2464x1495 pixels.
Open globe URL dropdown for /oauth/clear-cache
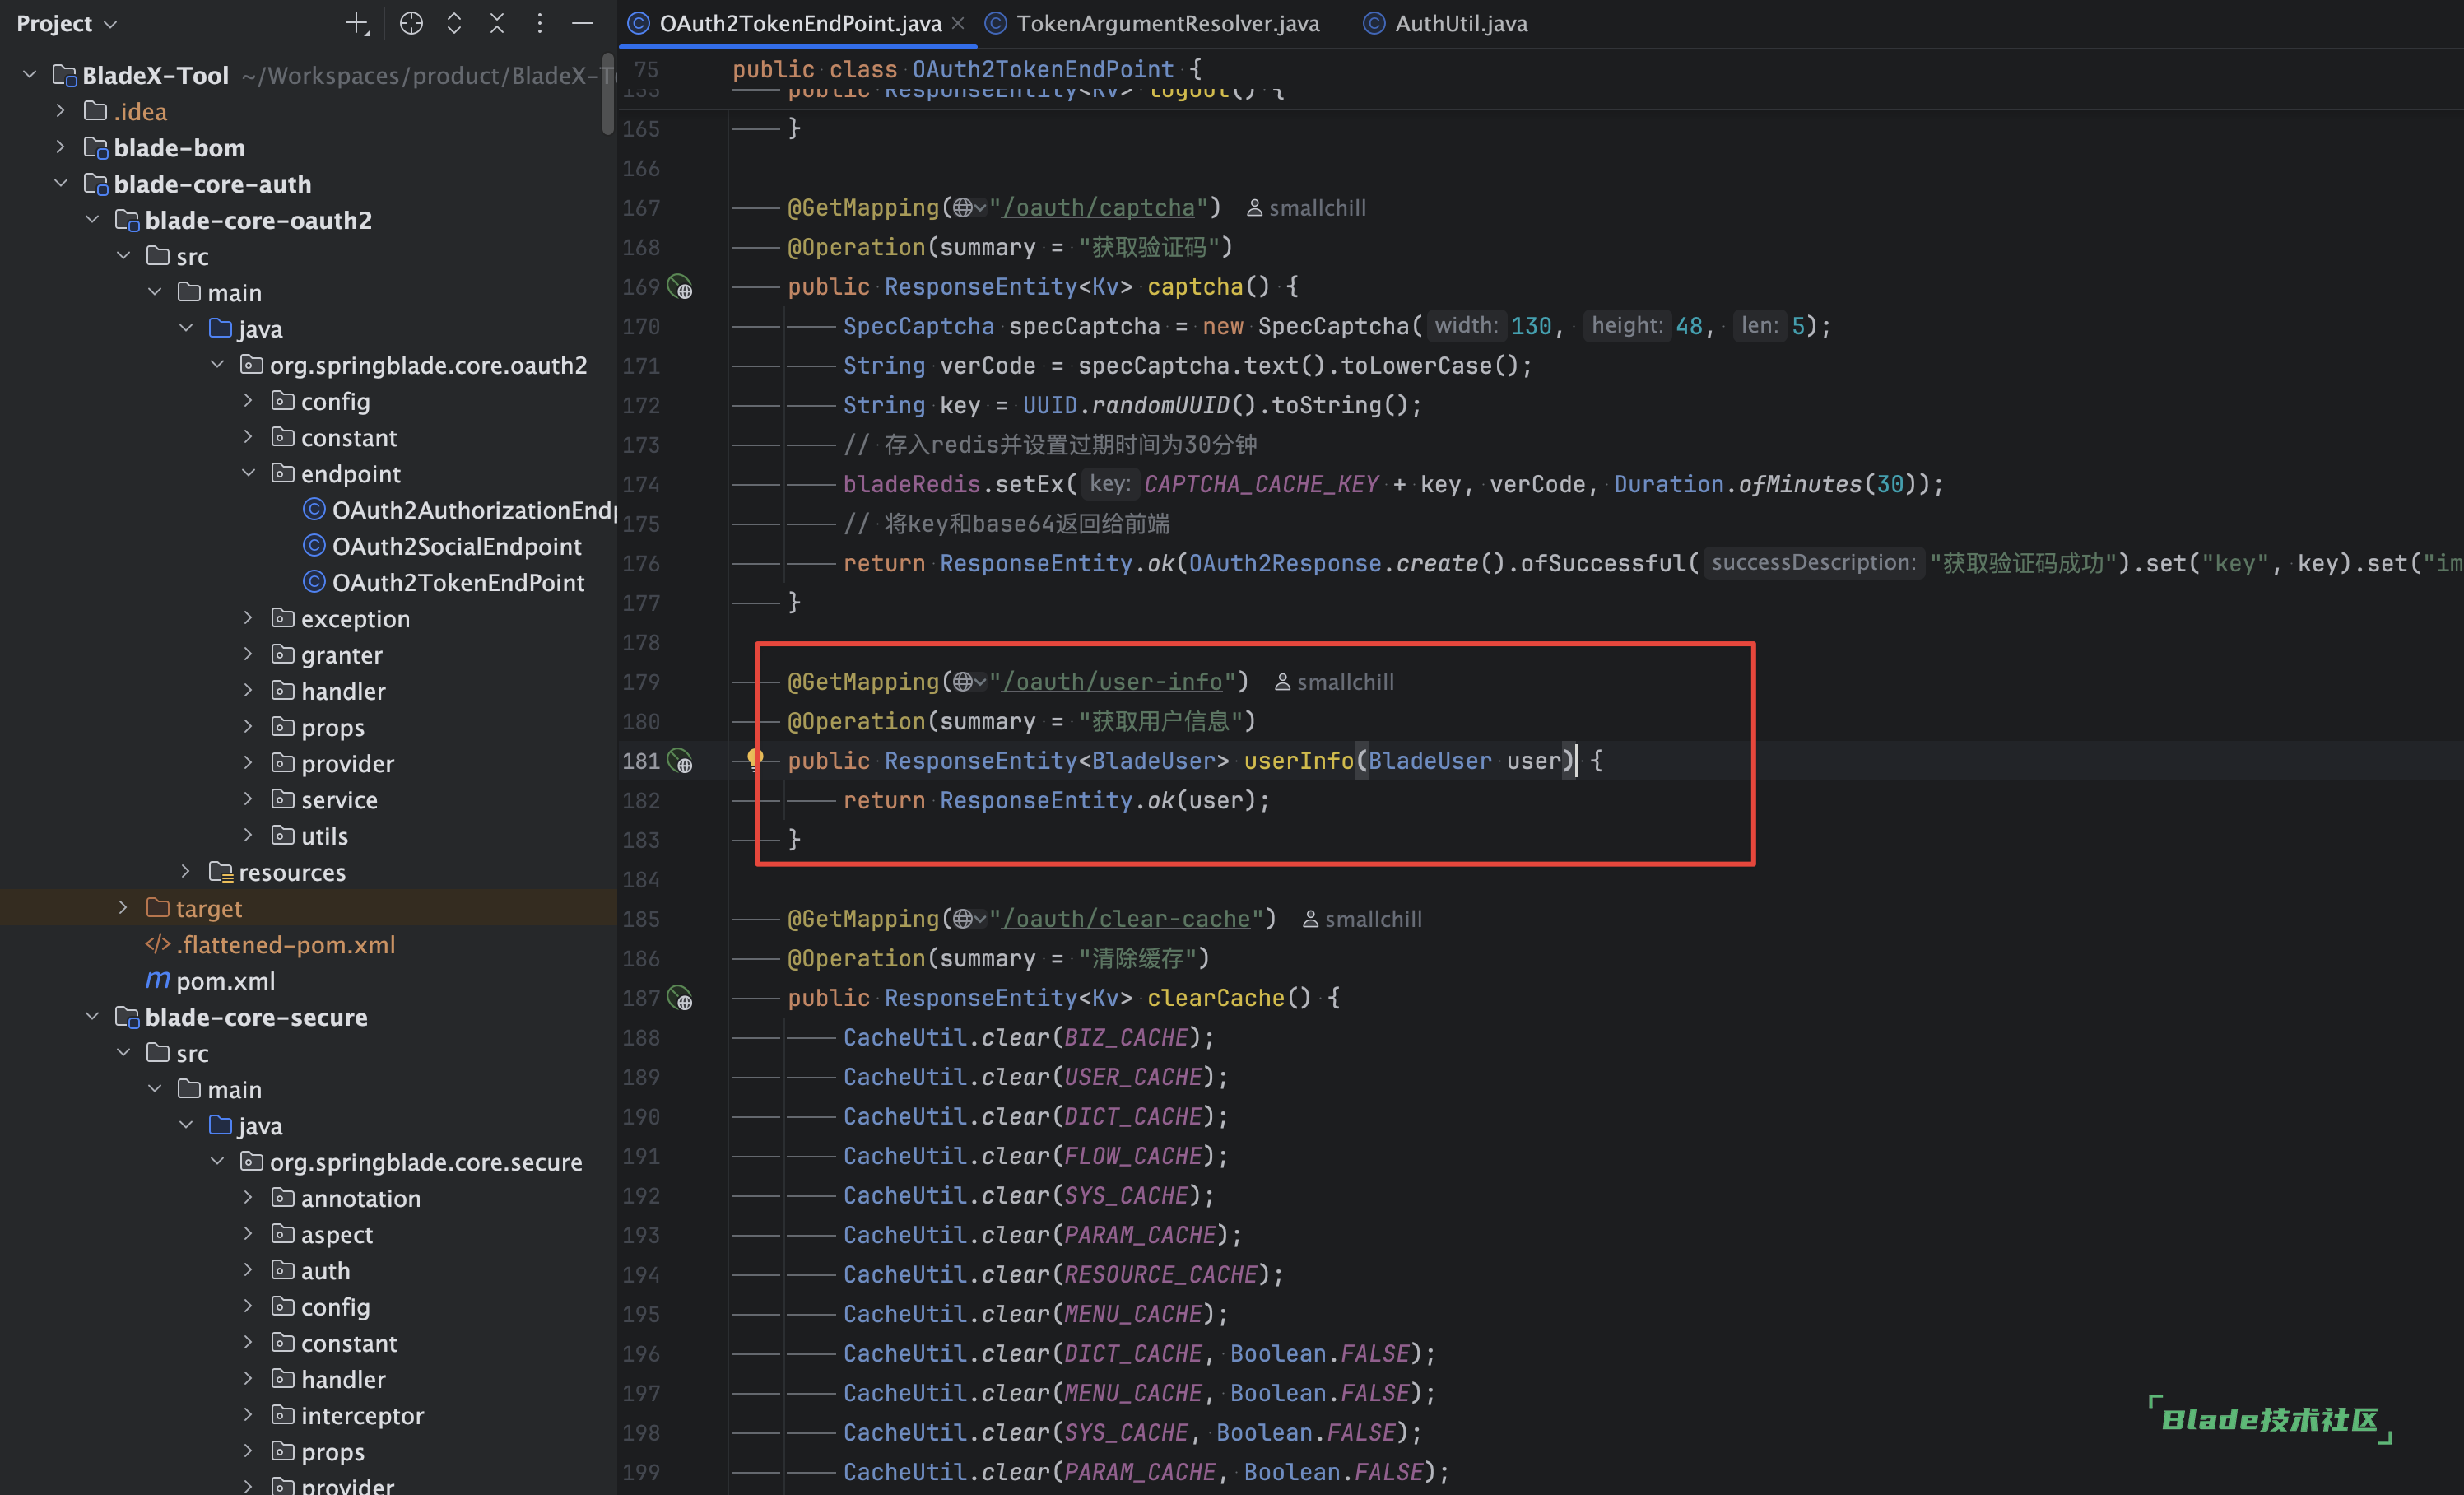click(x=969, y=919)
